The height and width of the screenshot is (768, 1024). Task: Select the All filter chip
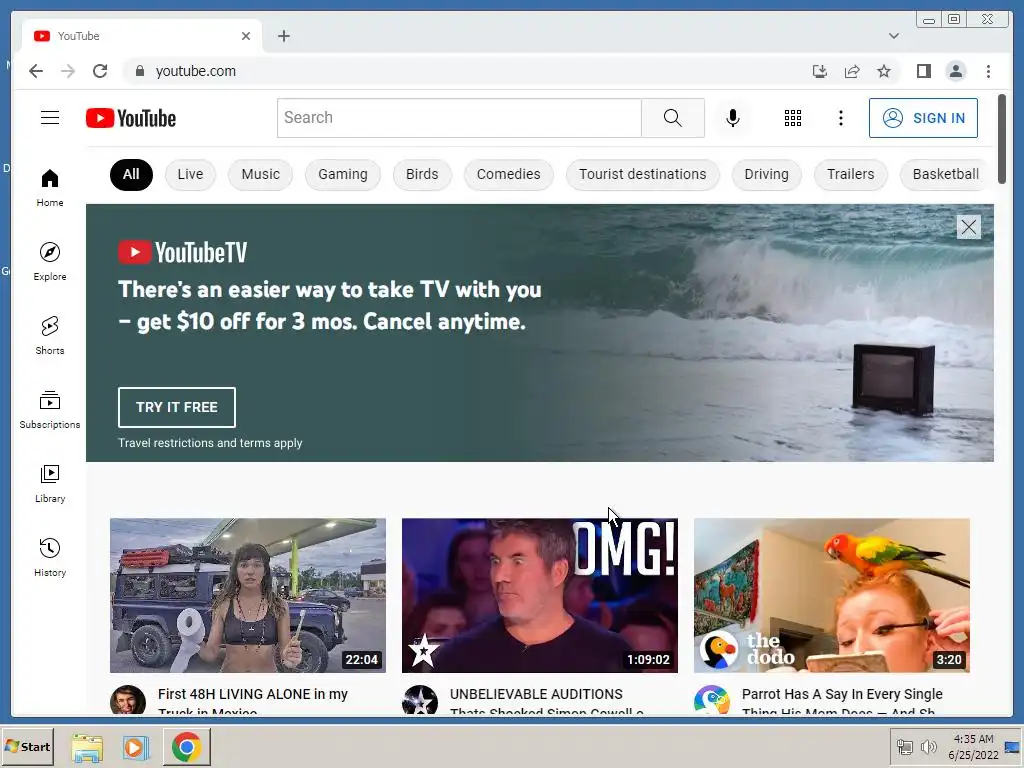pyautogui.click(x=131, y=174)
